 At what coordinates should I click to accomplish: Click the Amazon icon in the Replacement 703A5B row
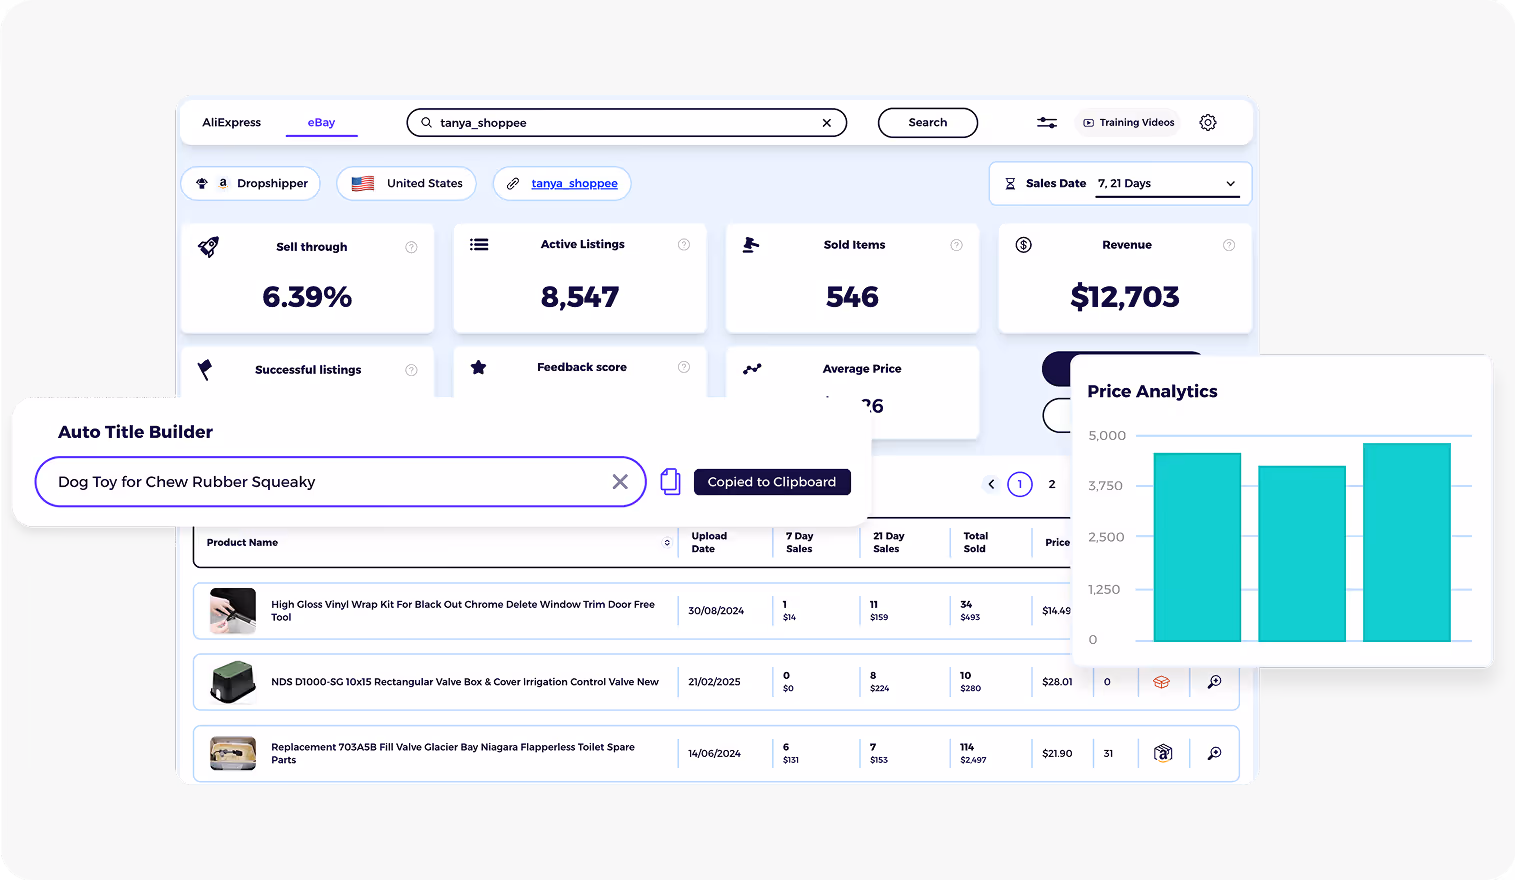pyautogui.click(x=1163, y=753)
